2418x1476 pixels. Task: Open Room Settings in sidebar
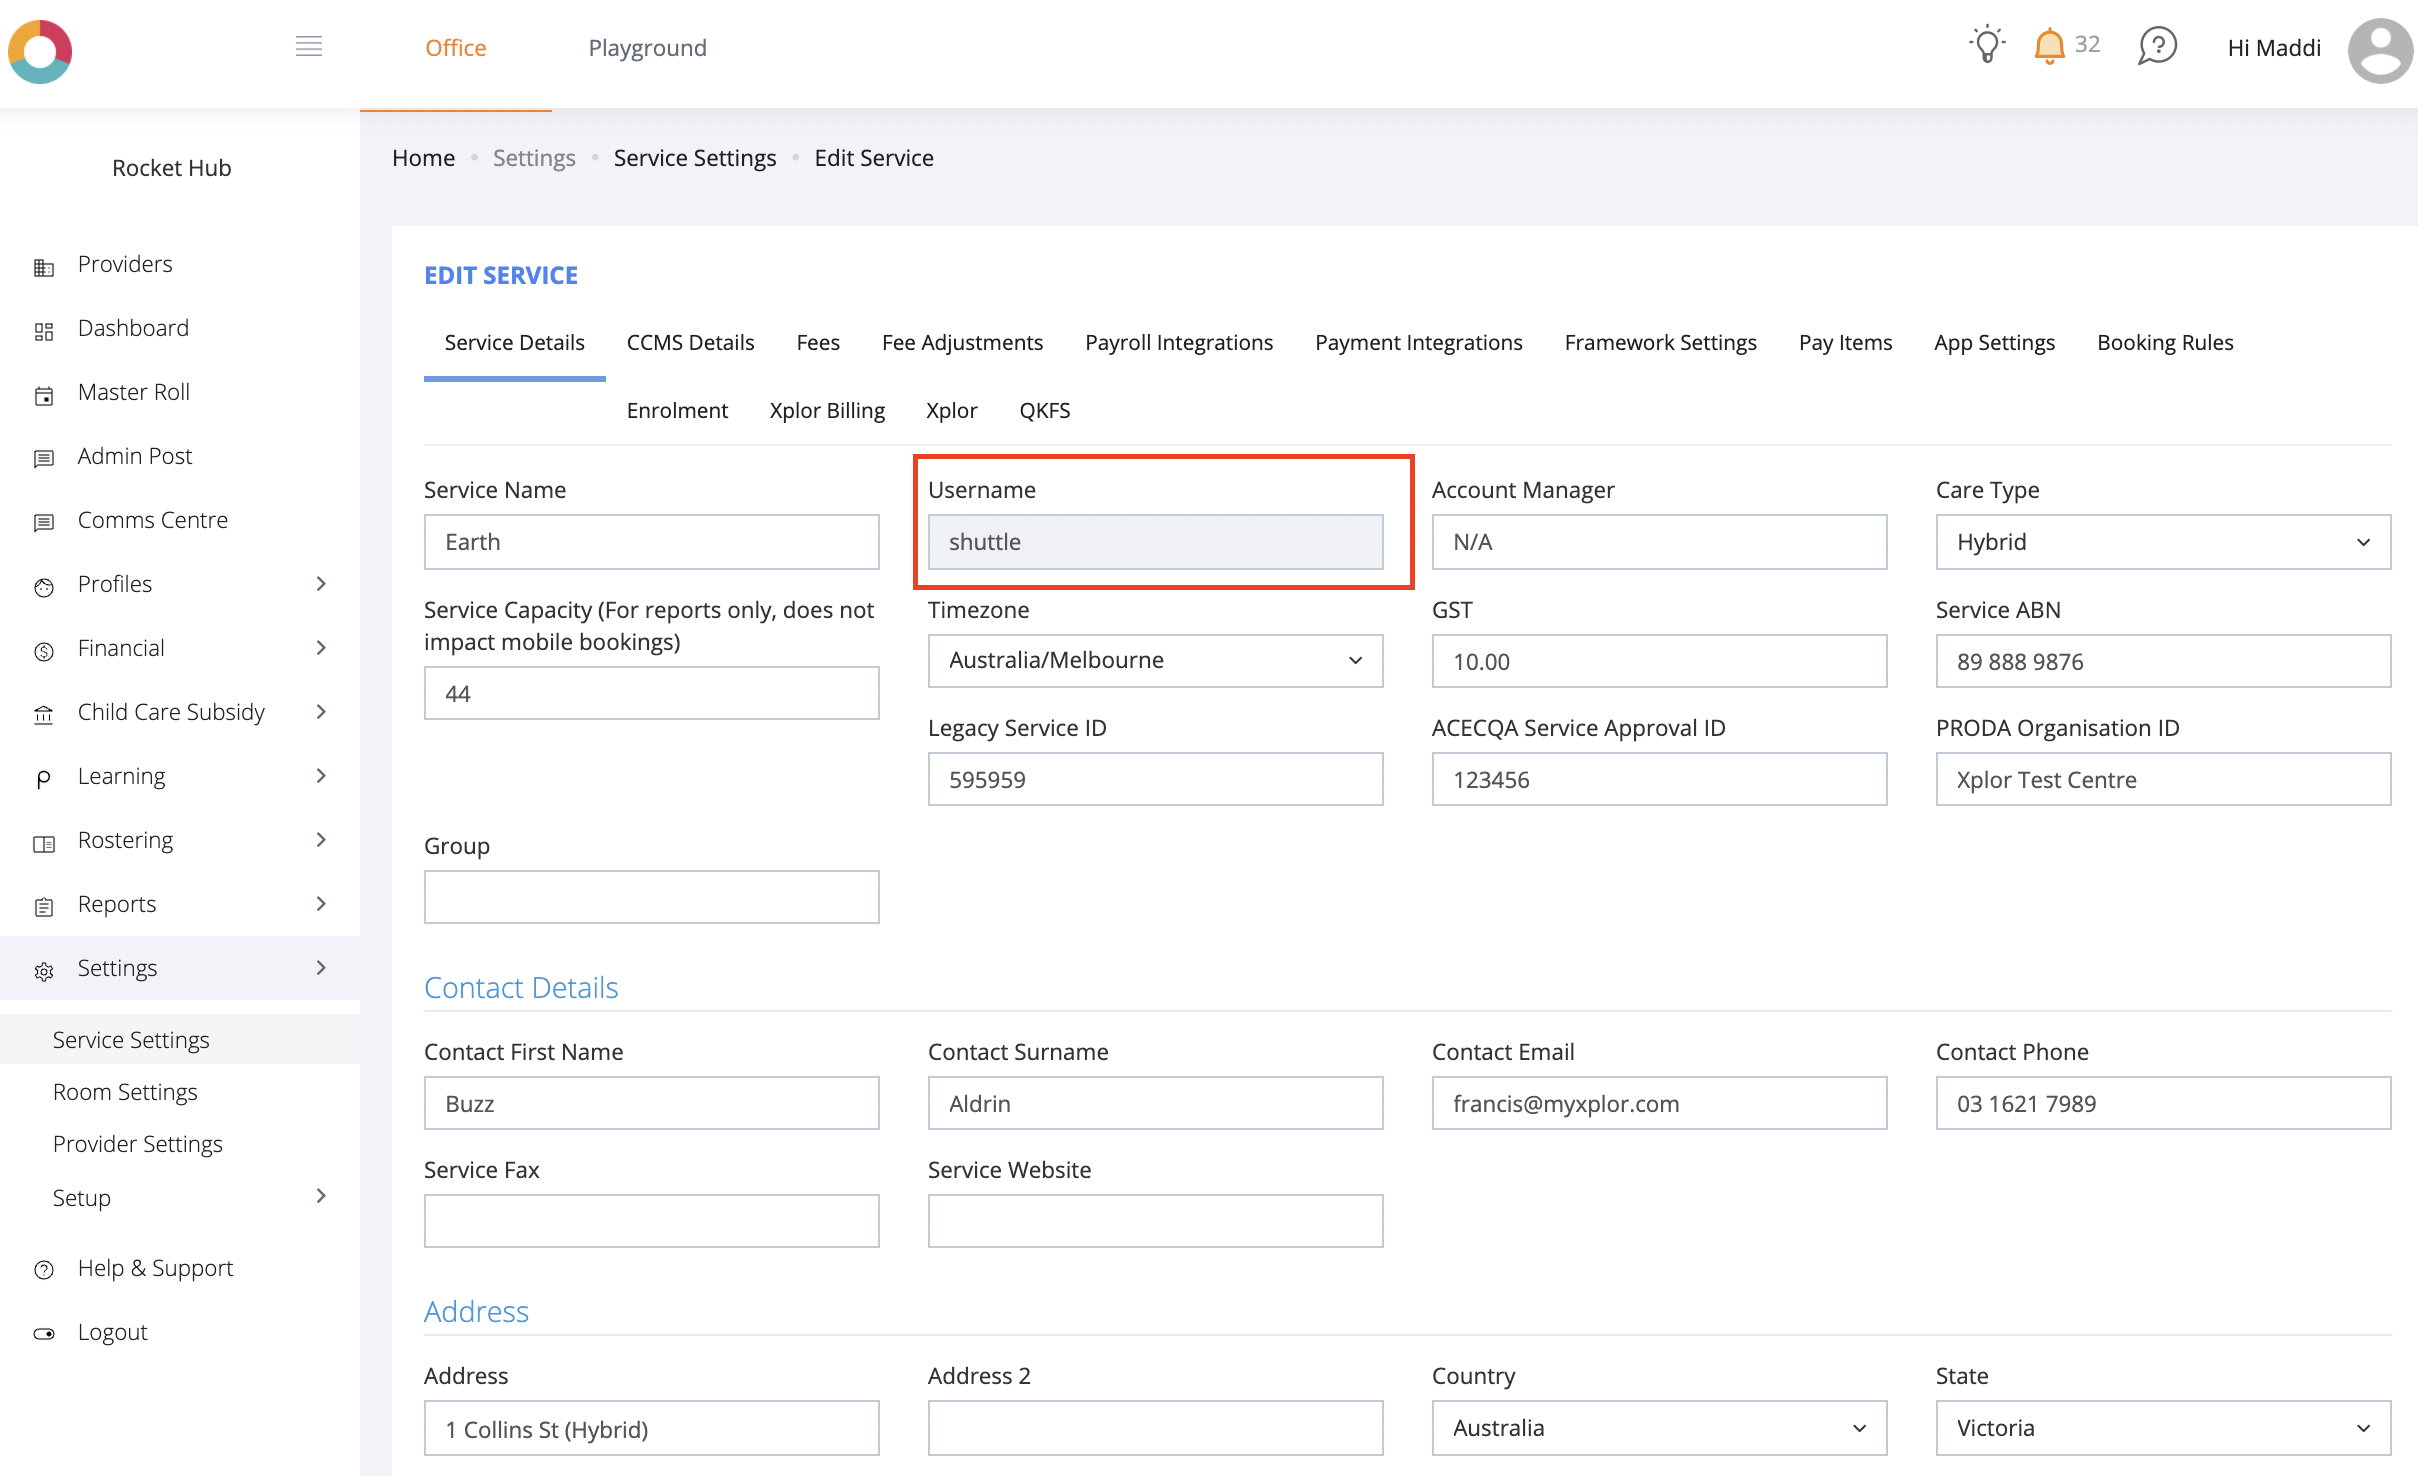(x=125, y=1092)
